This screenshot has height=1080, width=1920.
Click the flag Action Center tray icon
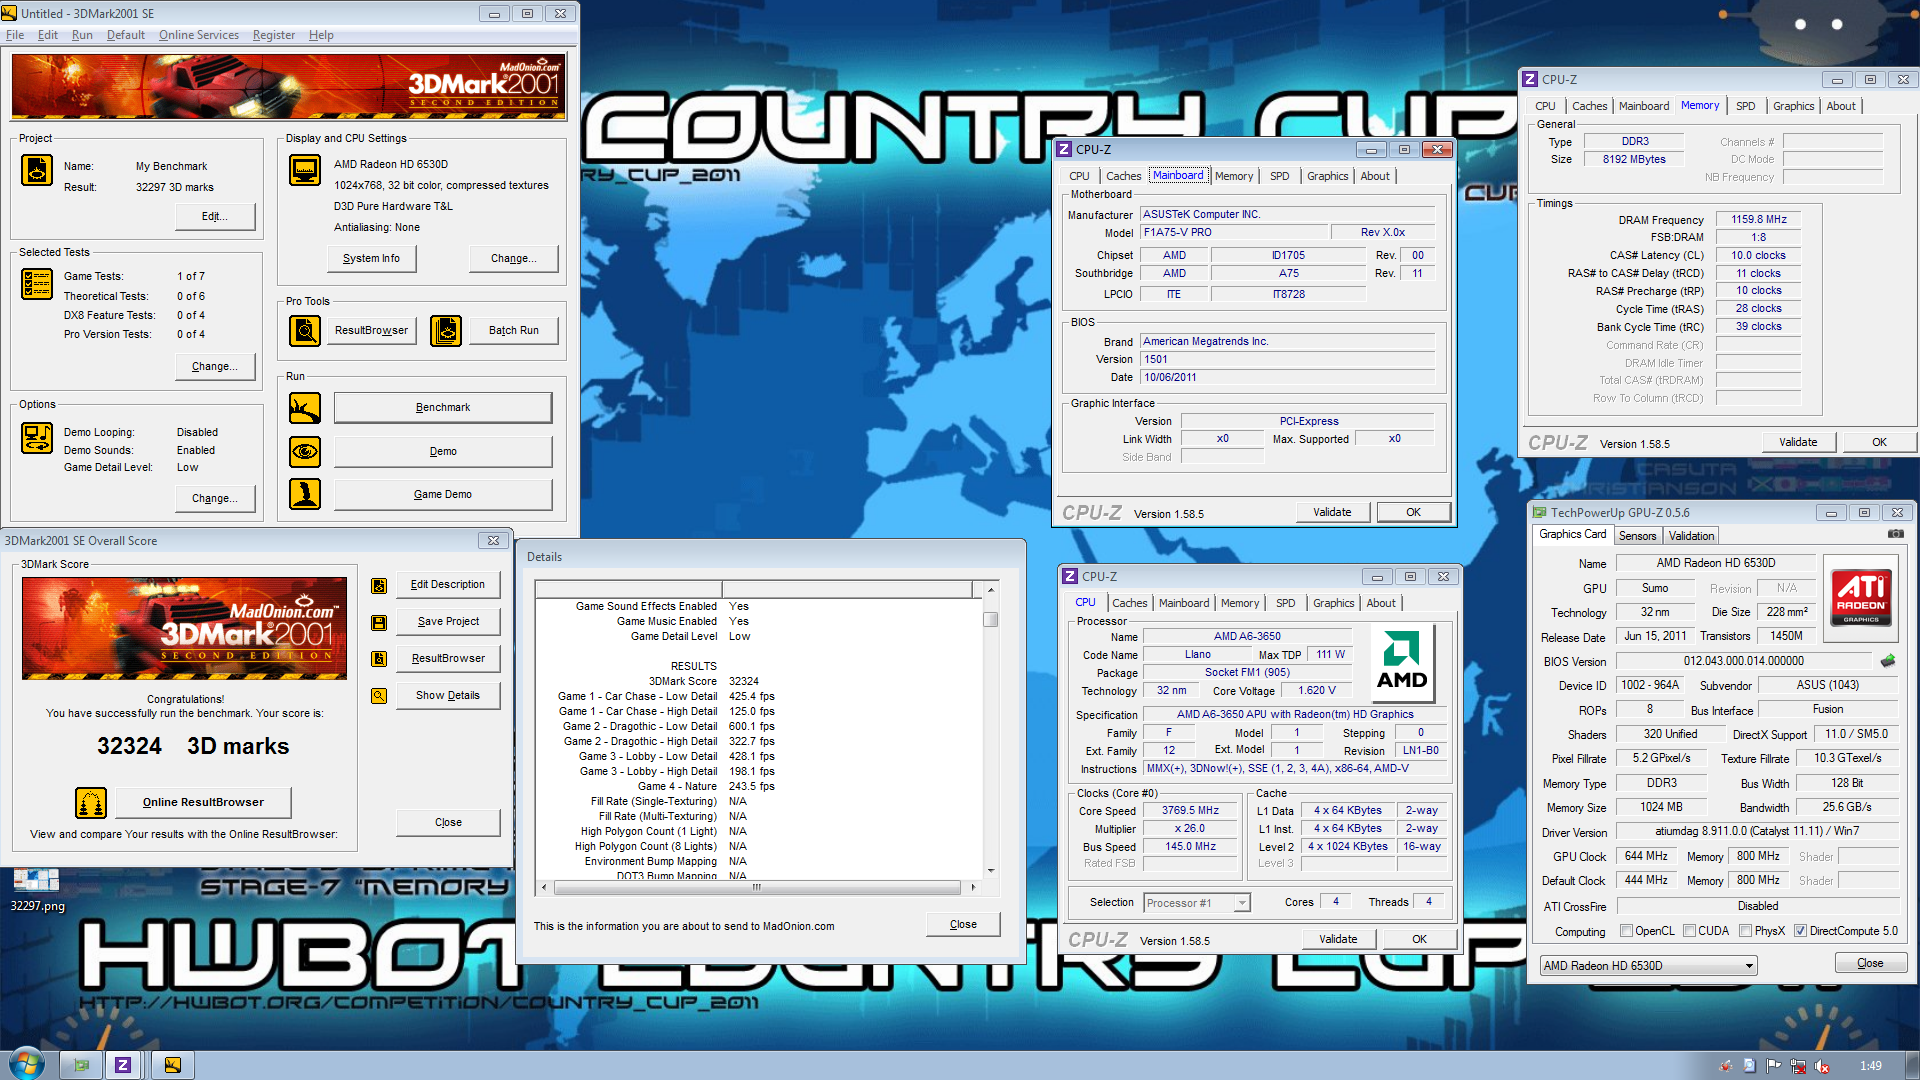(x=1774, y=1066)
